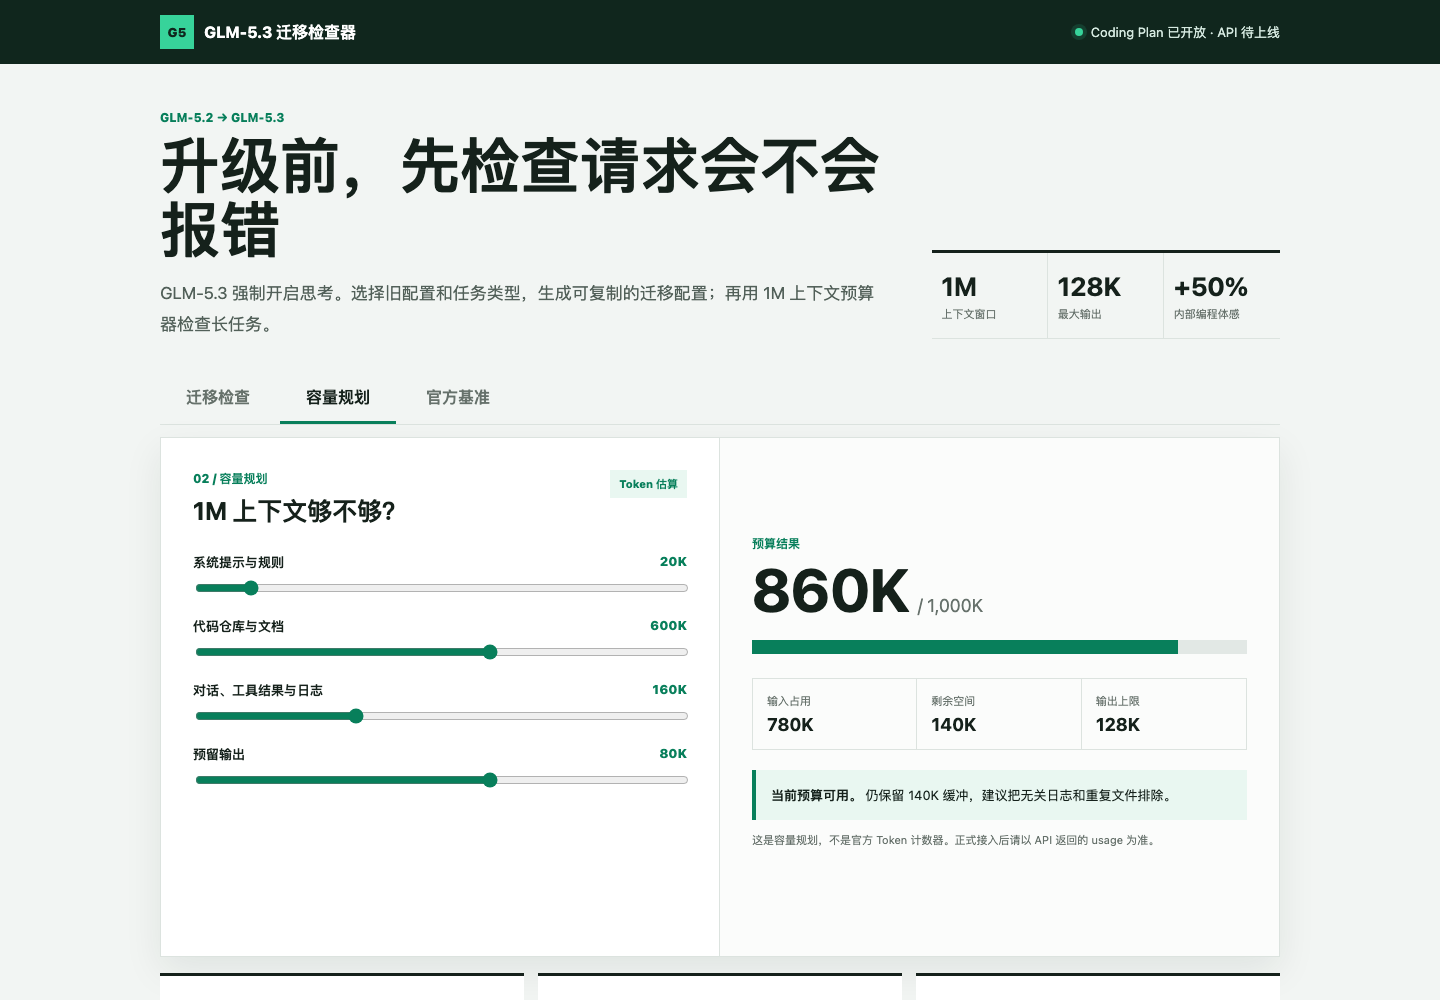Viewport: 1440px width, 1000px height.
Task: Click the 1M 上下文够不够? heading
Action: pos(294,512)
